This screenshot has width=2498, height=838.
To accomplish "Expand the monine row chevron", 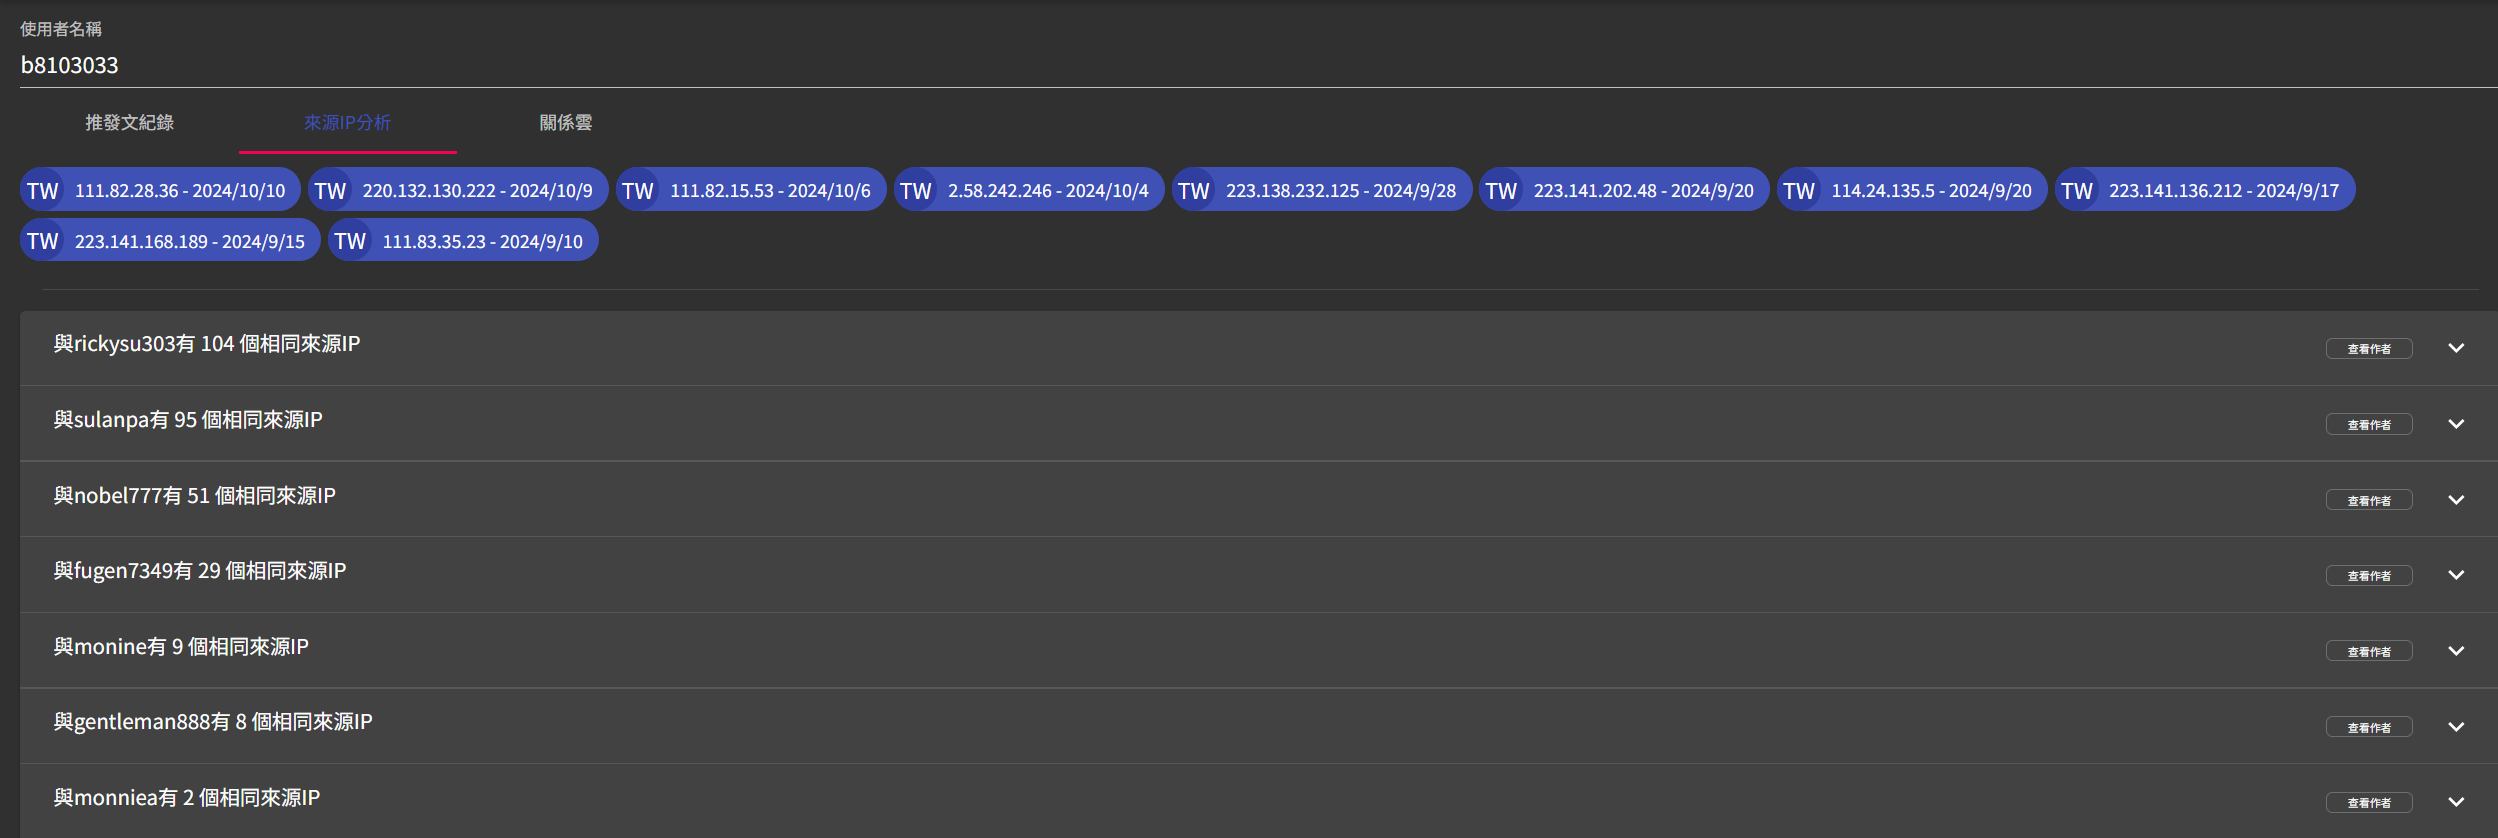I will coord(2456,651).
